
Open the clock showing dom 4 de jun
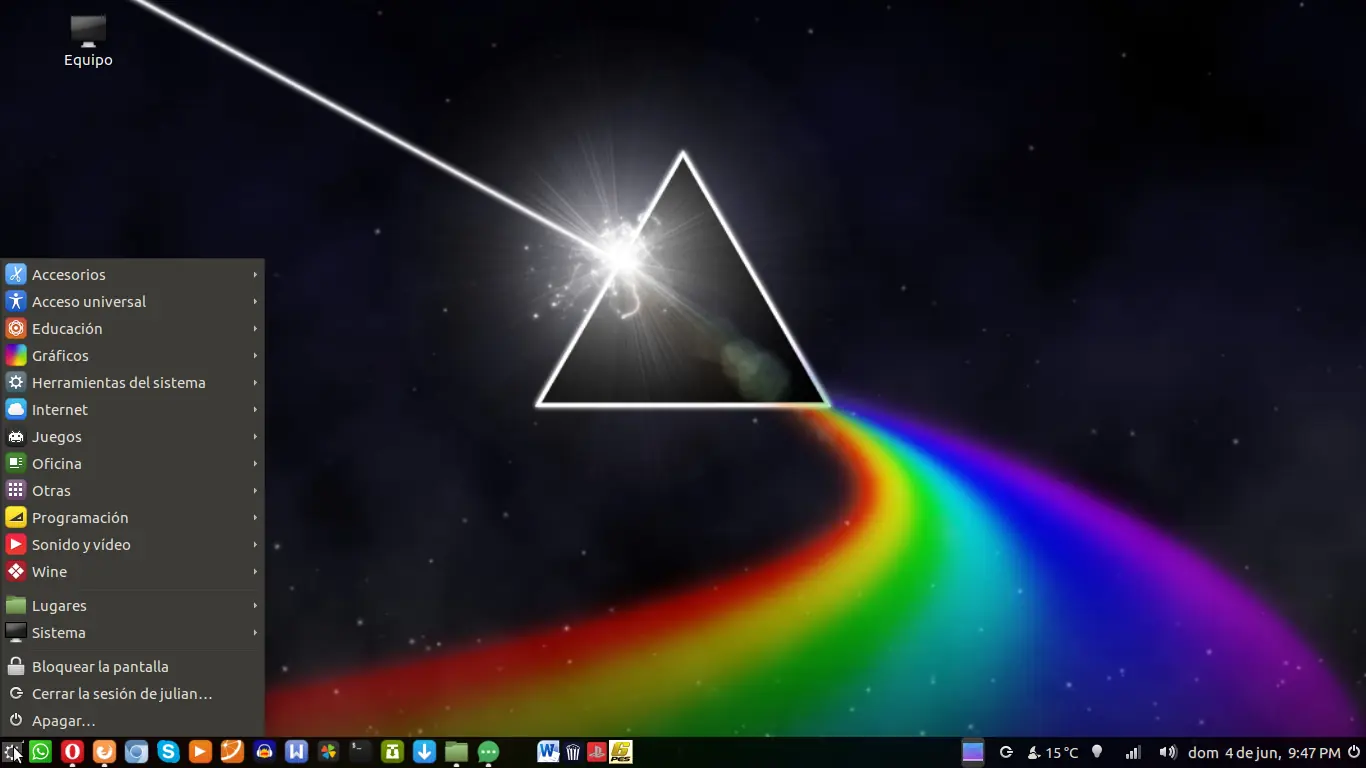point(1264,752)
